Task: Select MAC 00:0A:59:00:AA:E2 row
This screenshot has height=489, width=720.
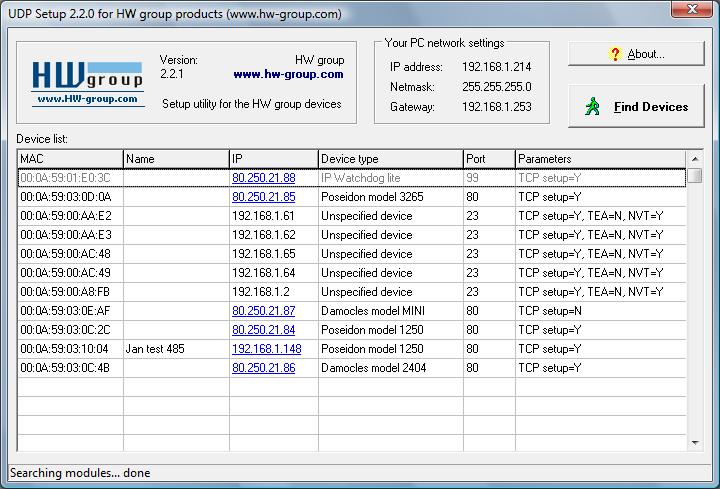Action: tap(352, 216)
